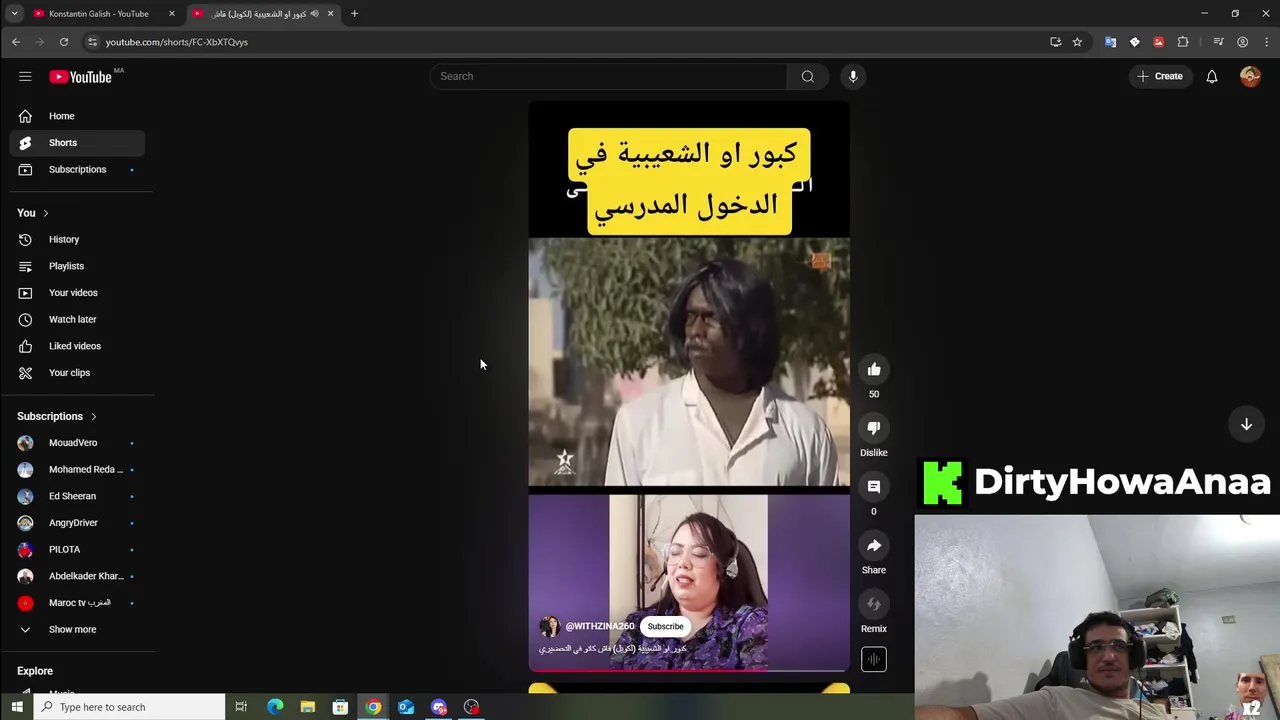Viewport: 1280px width, 720px height.
Task: View site information icon in address bar
Action: [92, 42]
